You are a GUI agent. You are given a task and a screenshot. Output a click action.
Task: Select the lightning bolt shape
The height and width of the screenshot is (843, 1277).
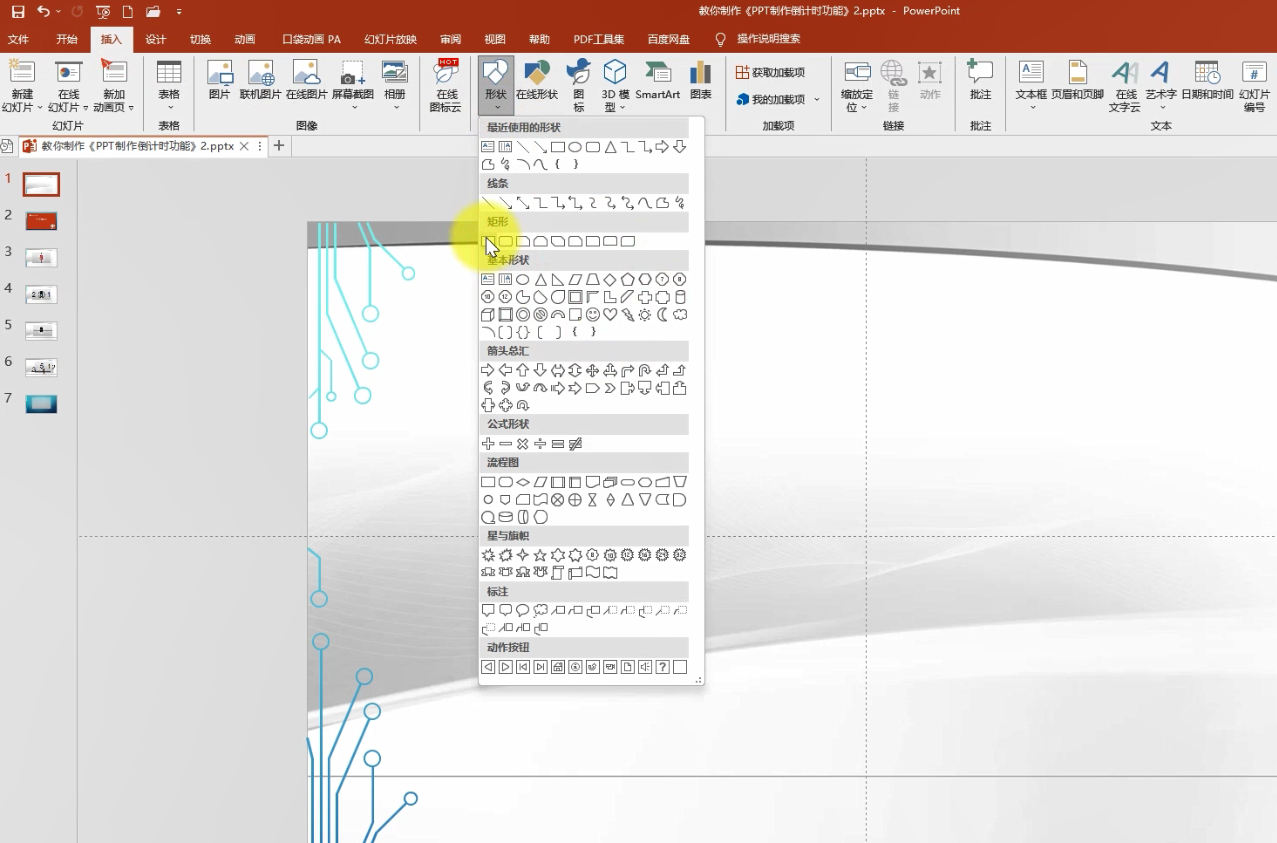[x=628, y=315]
